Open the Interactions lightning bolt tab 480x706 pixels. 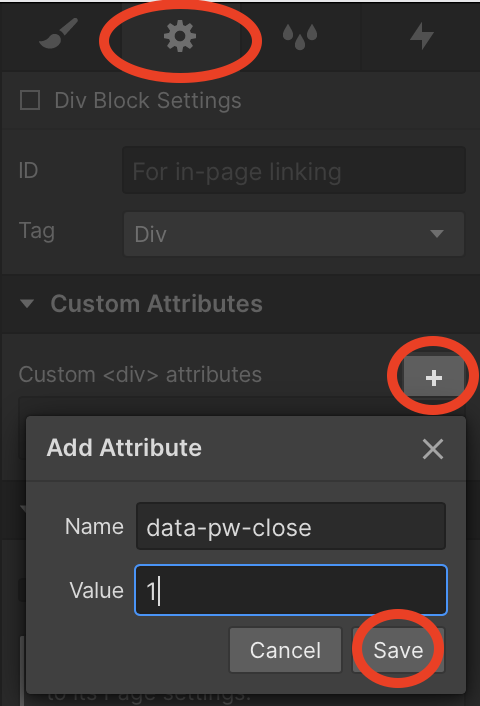(x=422, y=36)
